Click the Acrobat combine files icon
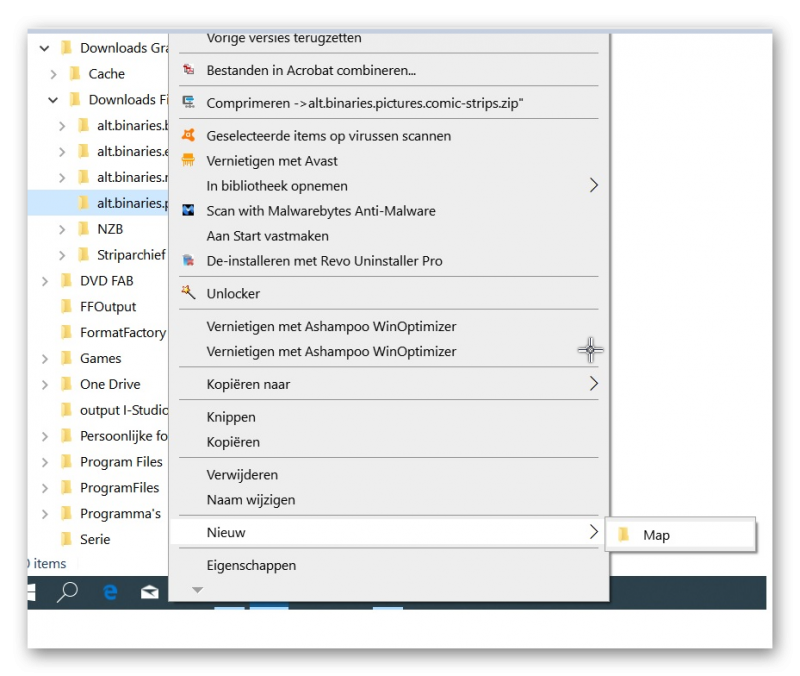 point(188,70)
